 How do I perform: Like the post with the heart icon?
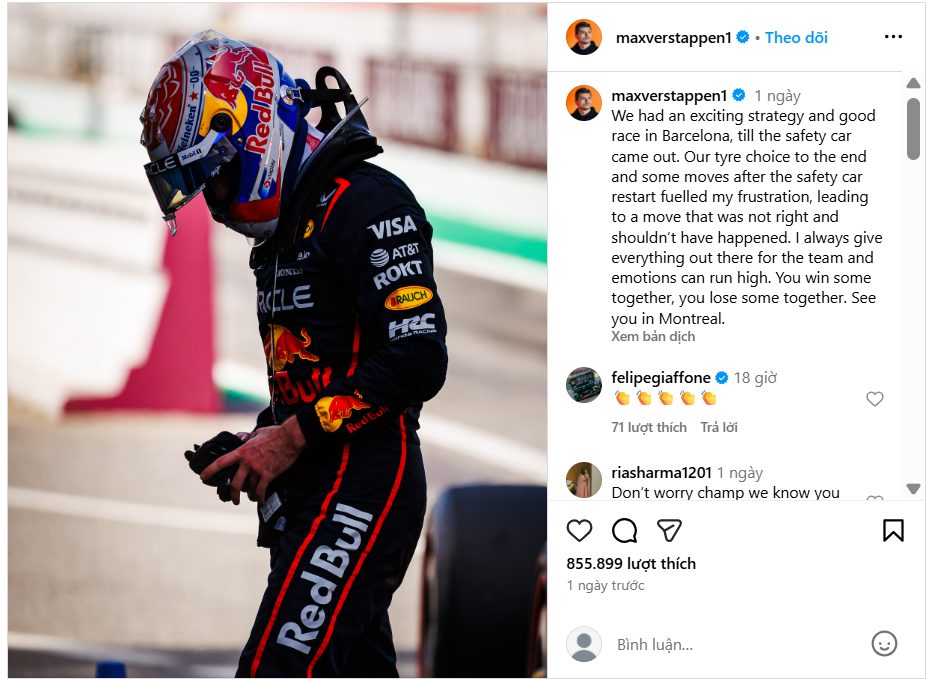coord(579,530)
